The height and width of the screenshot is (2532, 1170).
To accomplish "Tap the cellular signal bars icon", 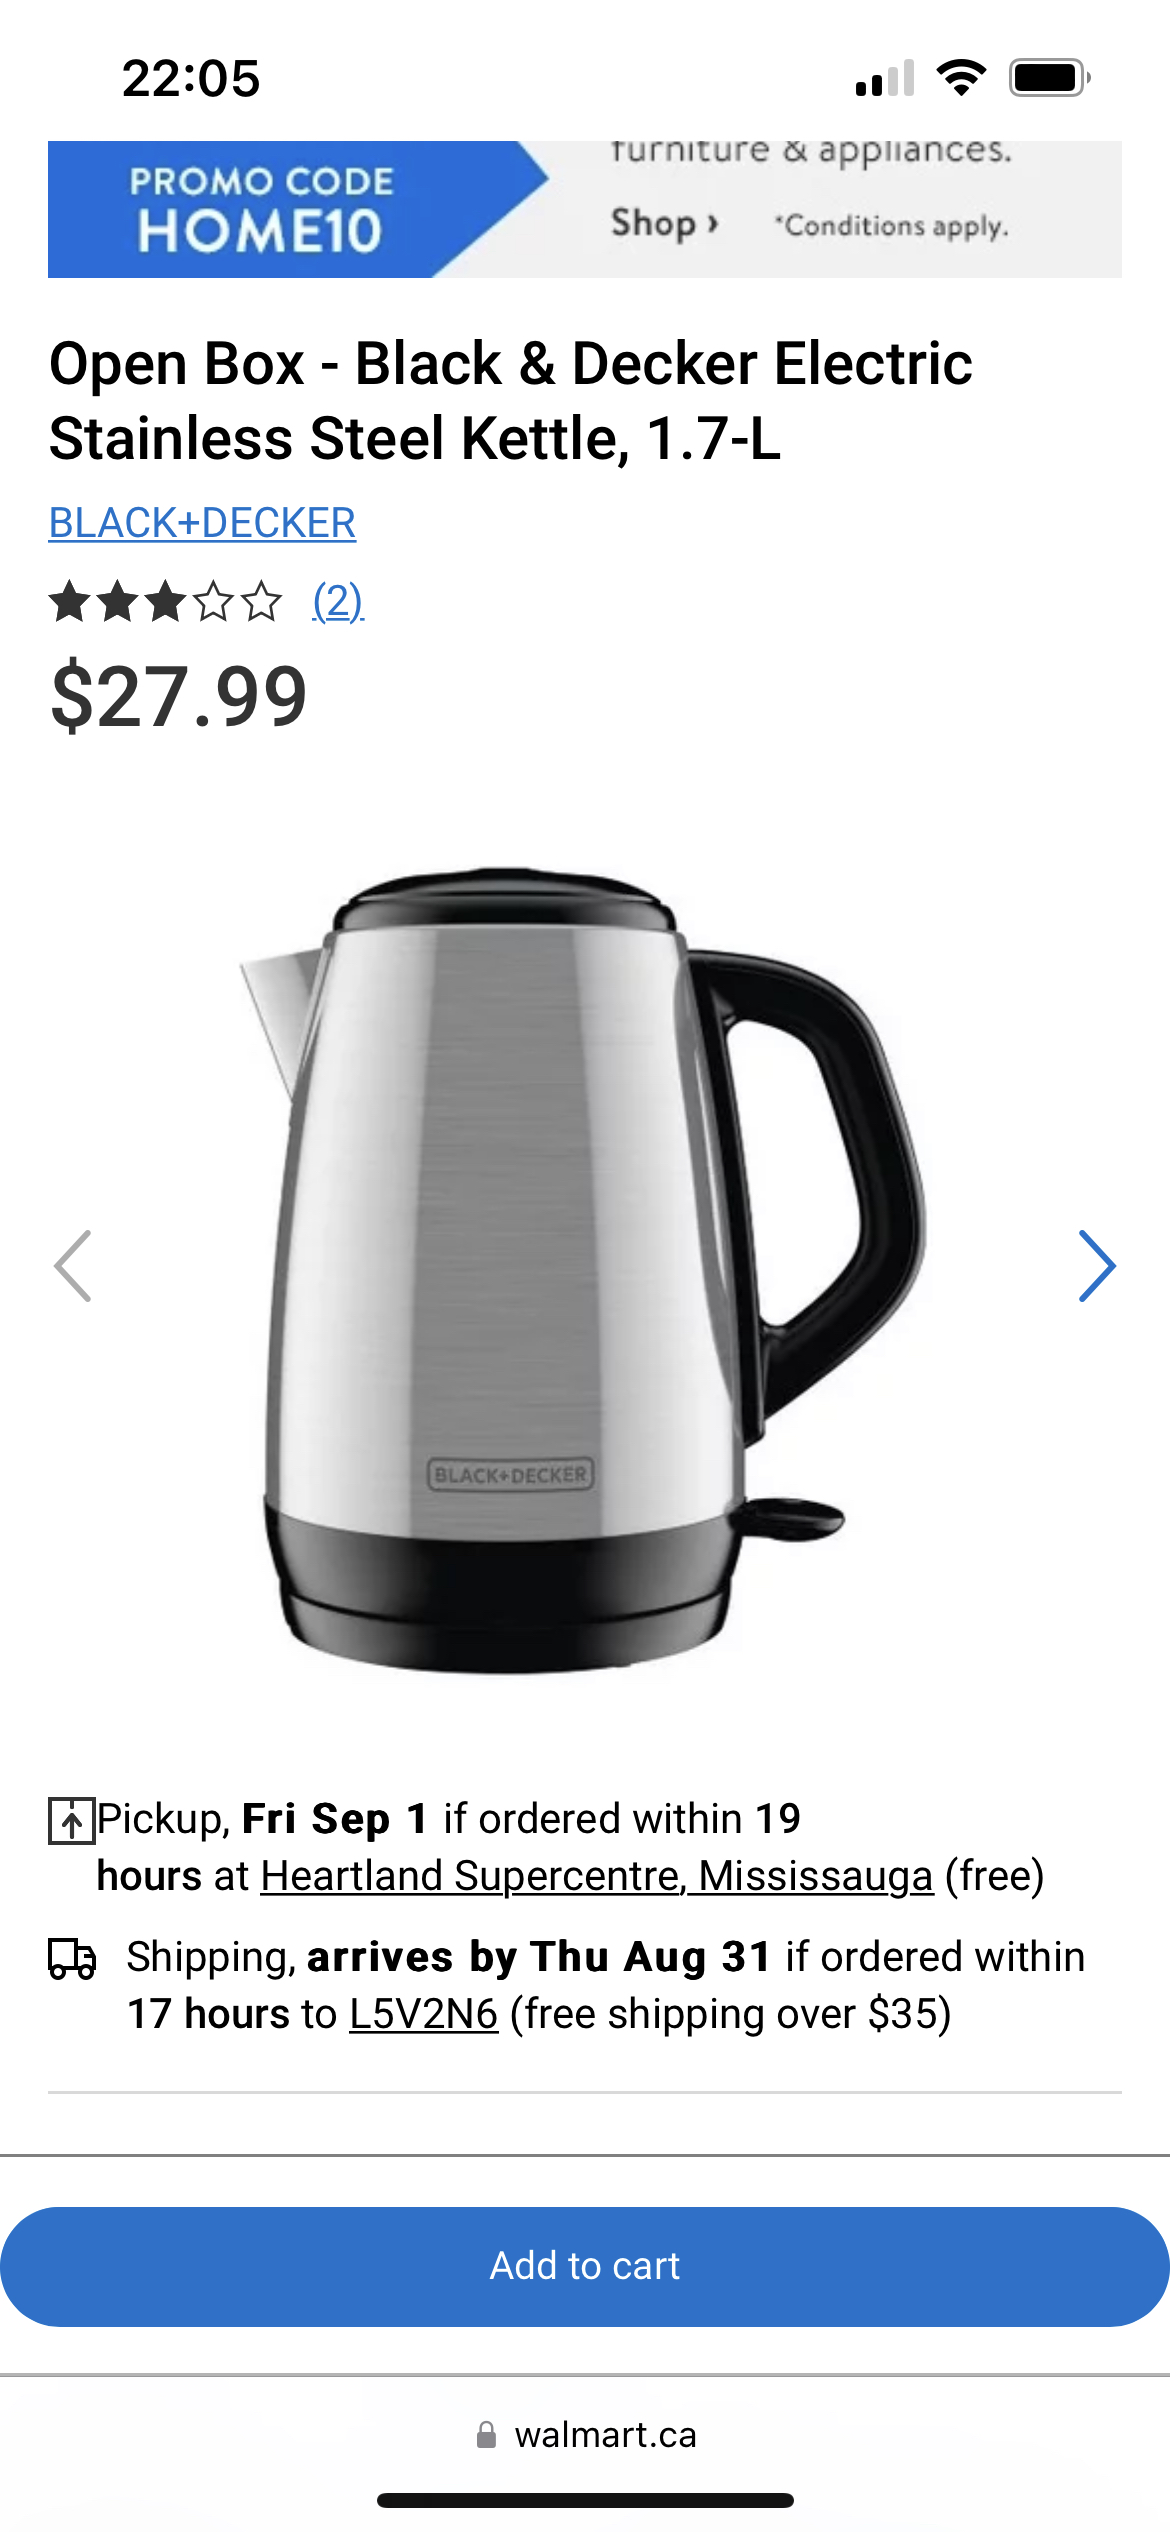I will coord(885,78).
